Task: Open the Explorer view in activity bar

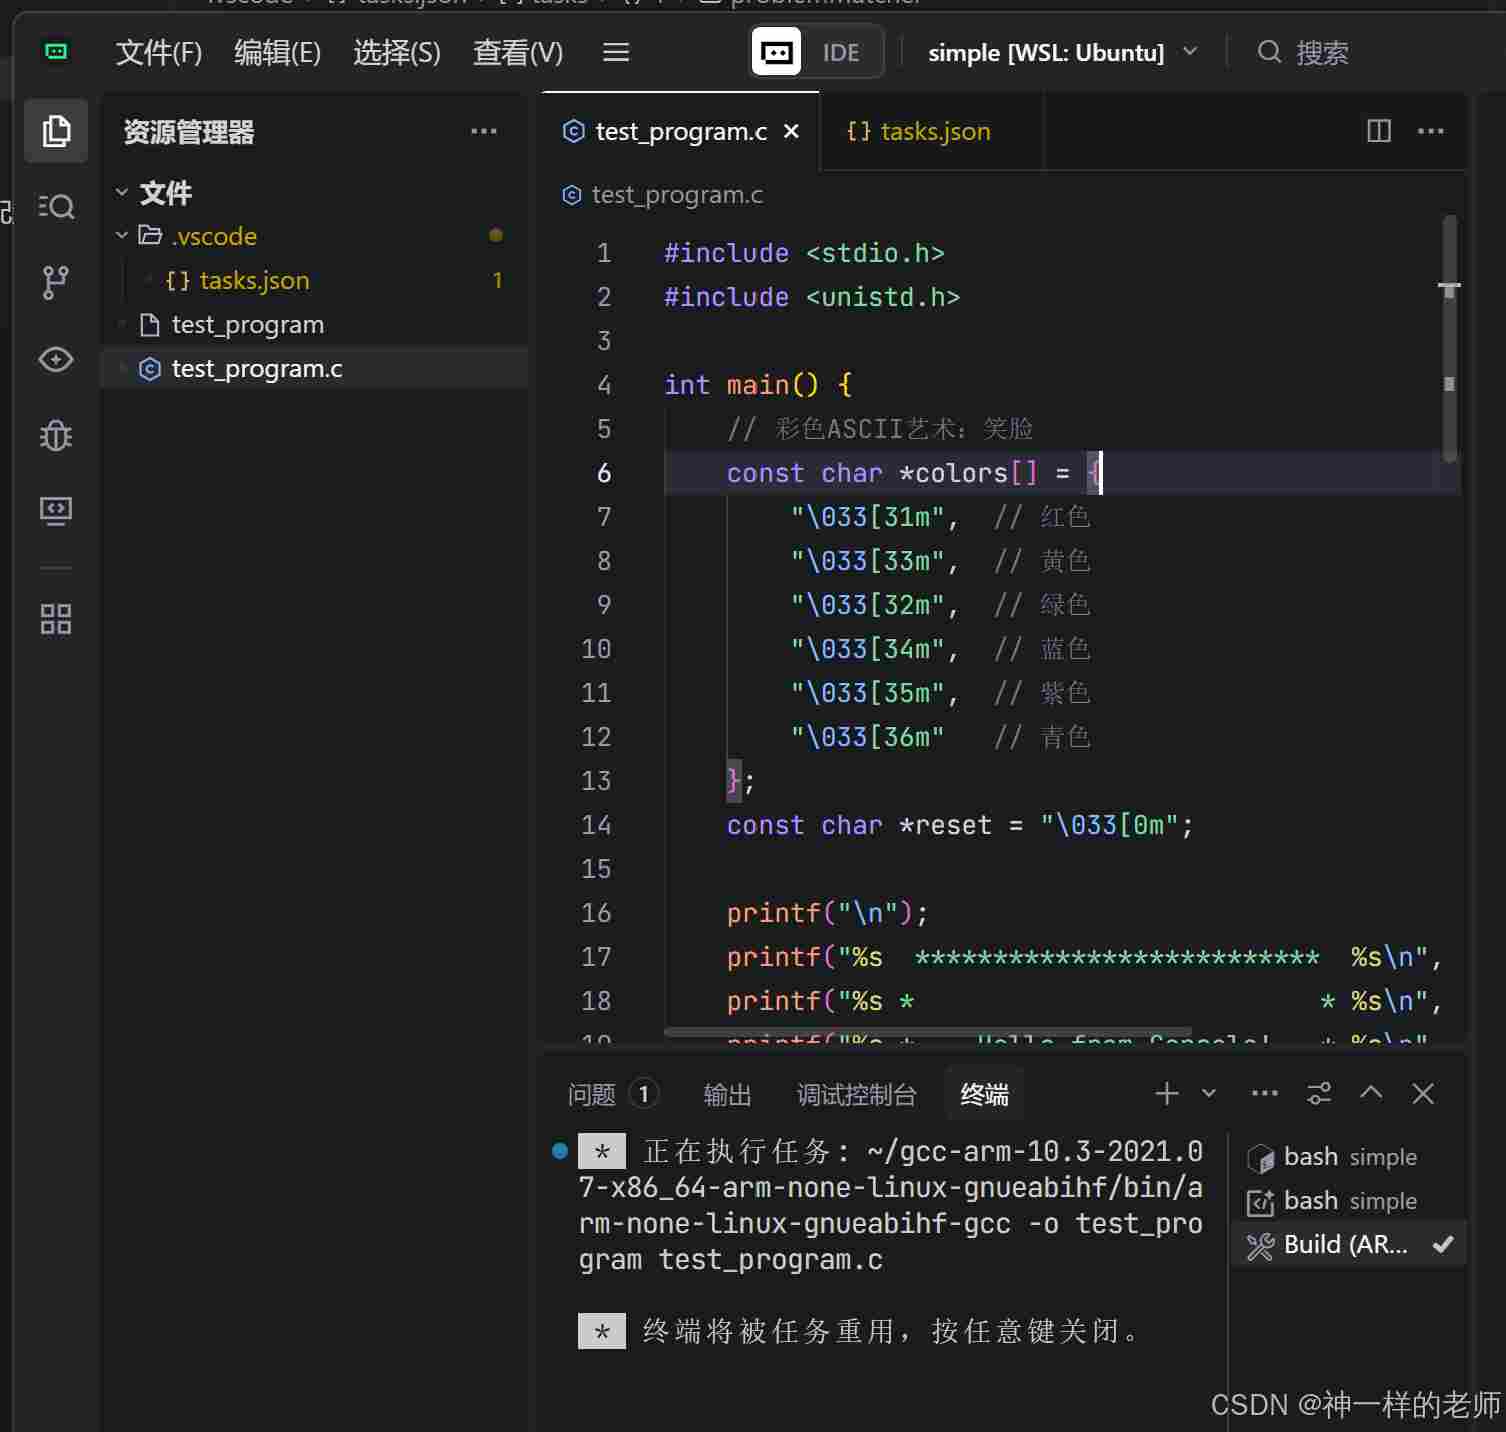Action: tap(56, 131)
